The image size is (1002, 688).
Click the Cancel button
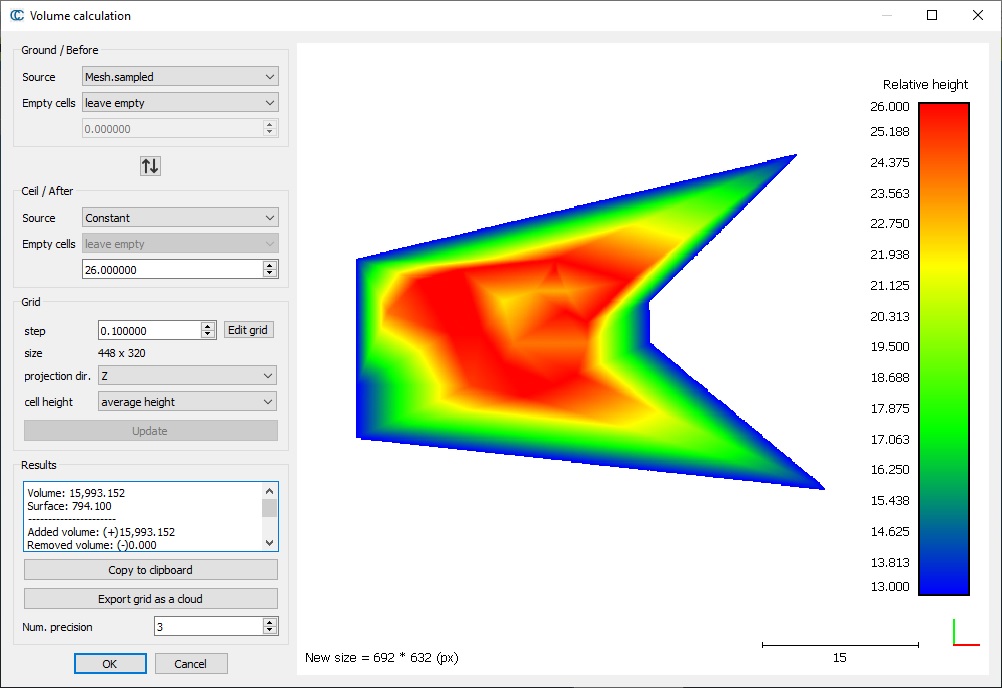190,664
